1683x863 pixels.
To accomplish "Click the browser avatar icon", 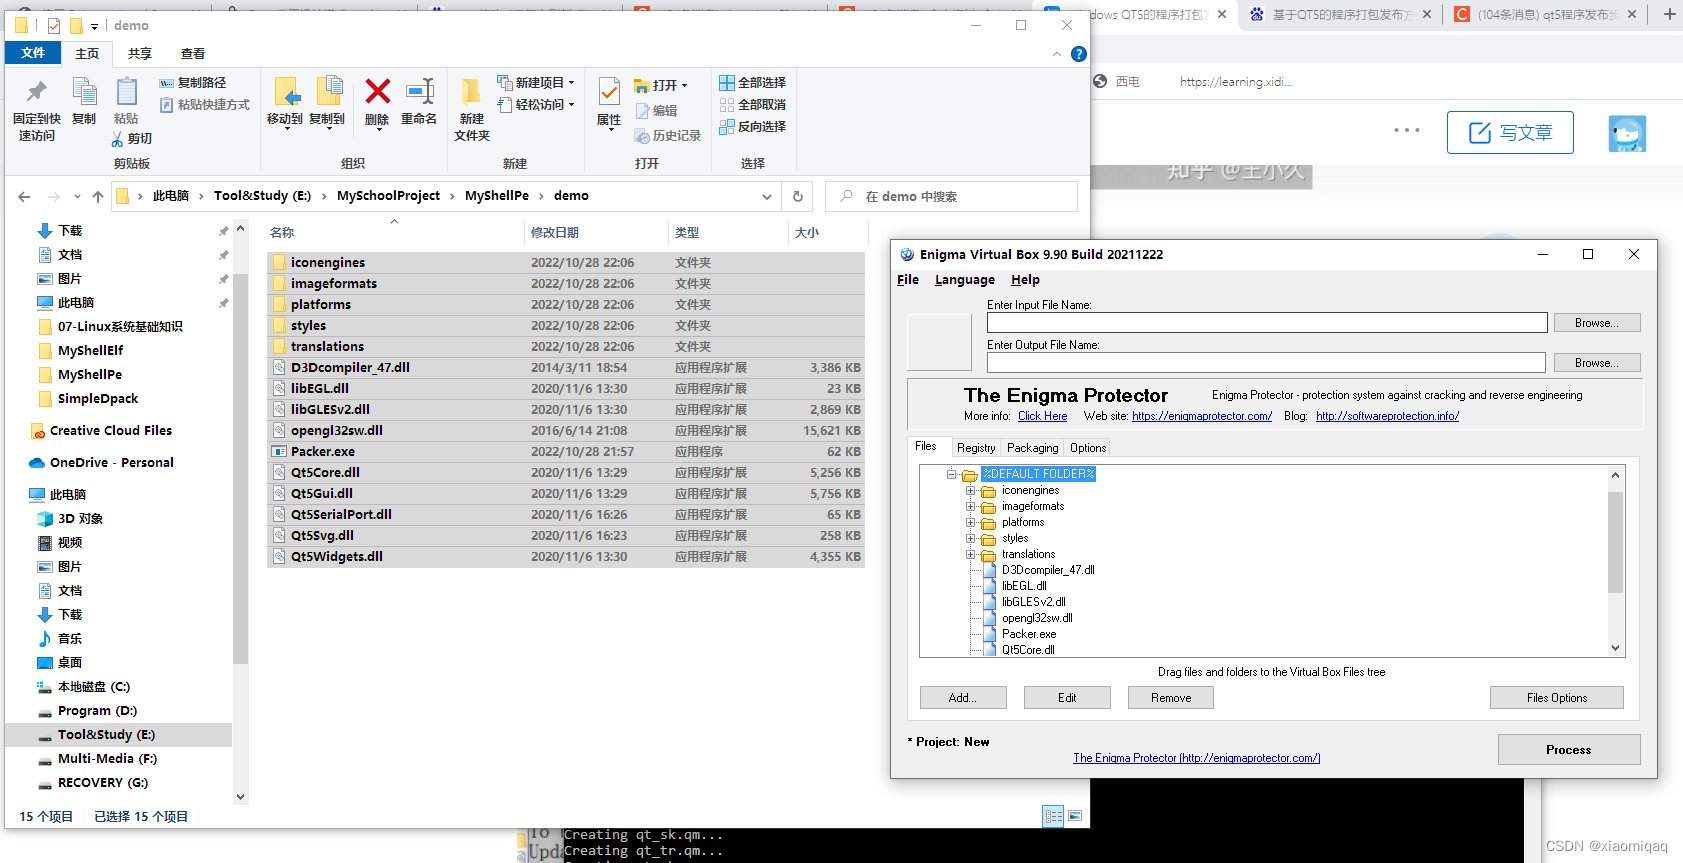I will click(x=1627, y=133).
